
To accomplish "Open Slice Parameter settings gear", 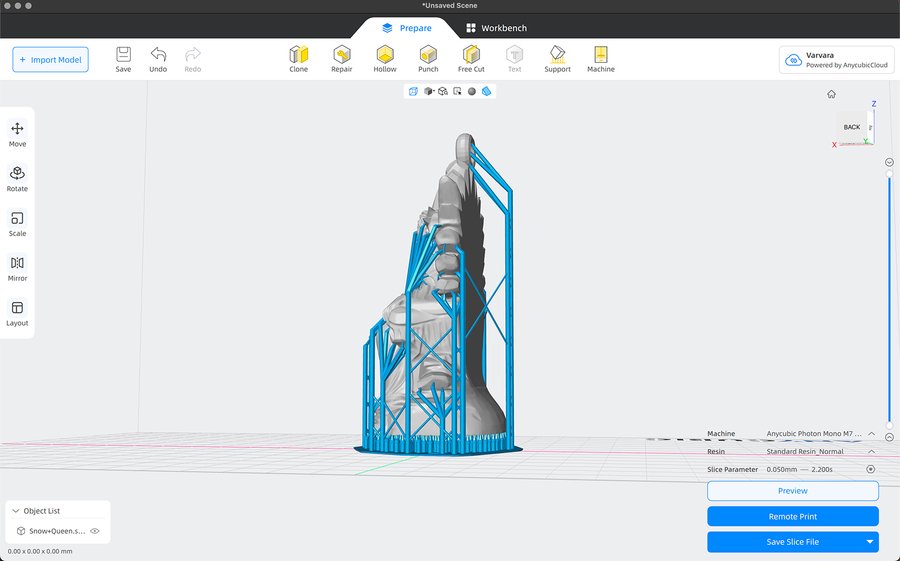I will [x=871, y=469].
